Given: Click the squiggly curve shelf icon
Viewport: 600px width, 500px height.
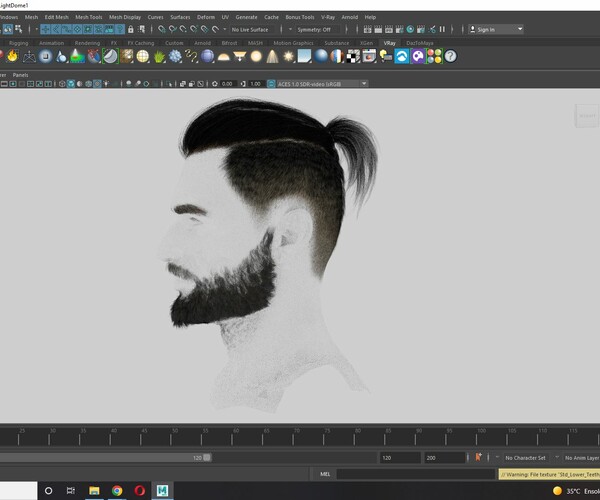Looking at the screenshot, I should (x=191, y=56).
